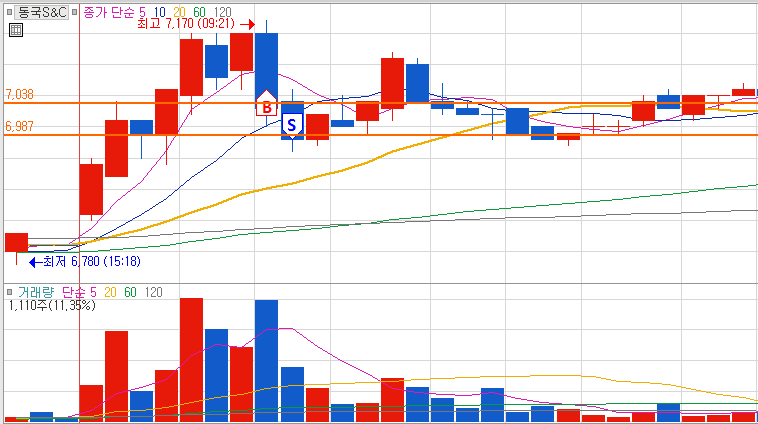Select the price MA period 120 label
Screen dimensions: 758x424
click(222, 12)
